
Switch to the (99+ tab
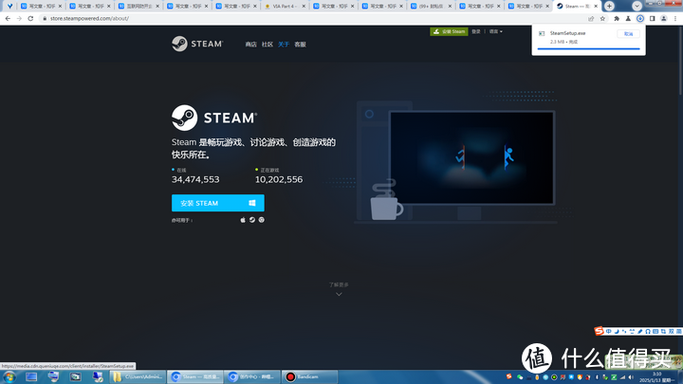431,6
